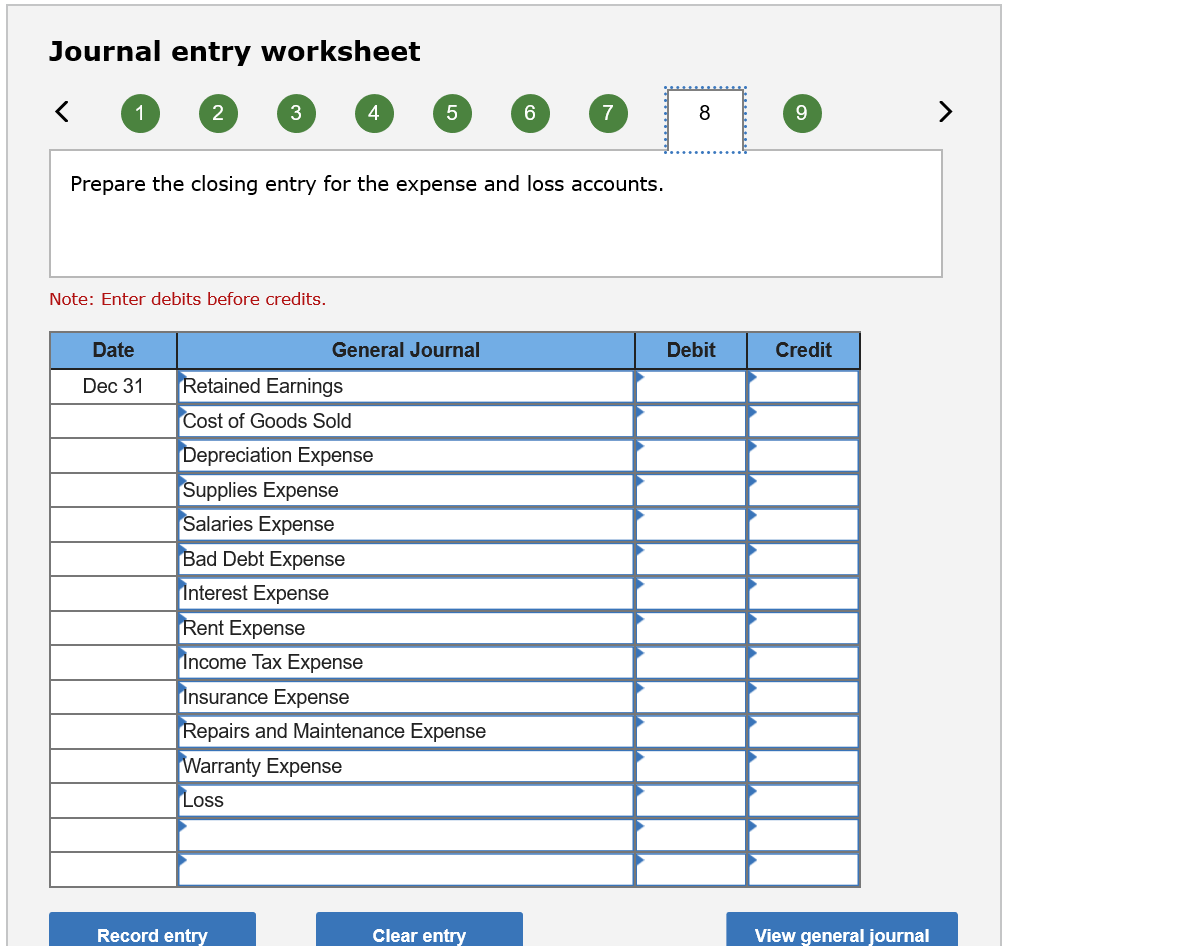The height and width of the screenshot is (949, 1185).
Task: Click the Debit field for Loss
Action: tap(691, 800)
